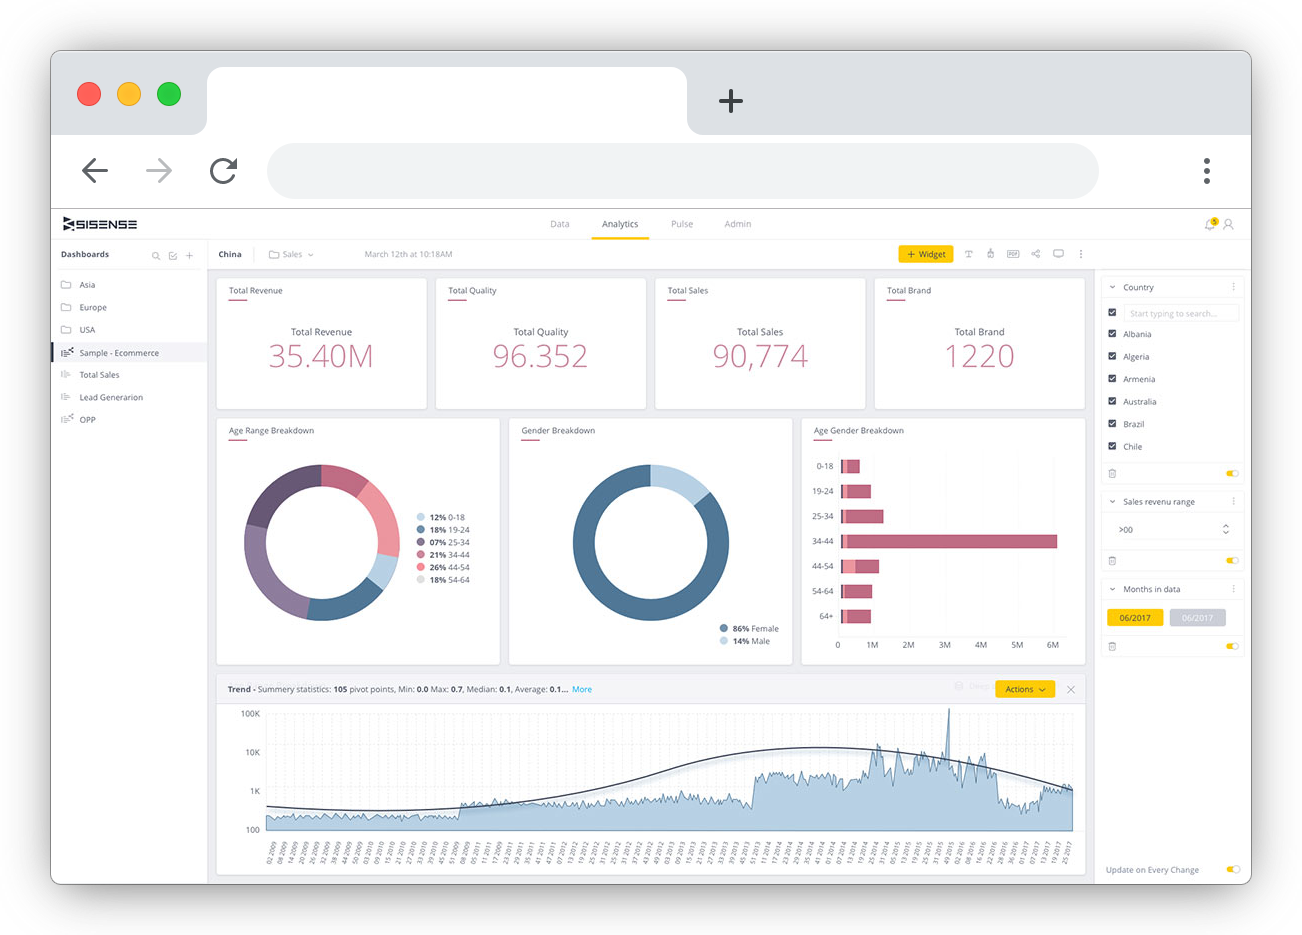Open the download dashboard icon

tap(990, 254)
